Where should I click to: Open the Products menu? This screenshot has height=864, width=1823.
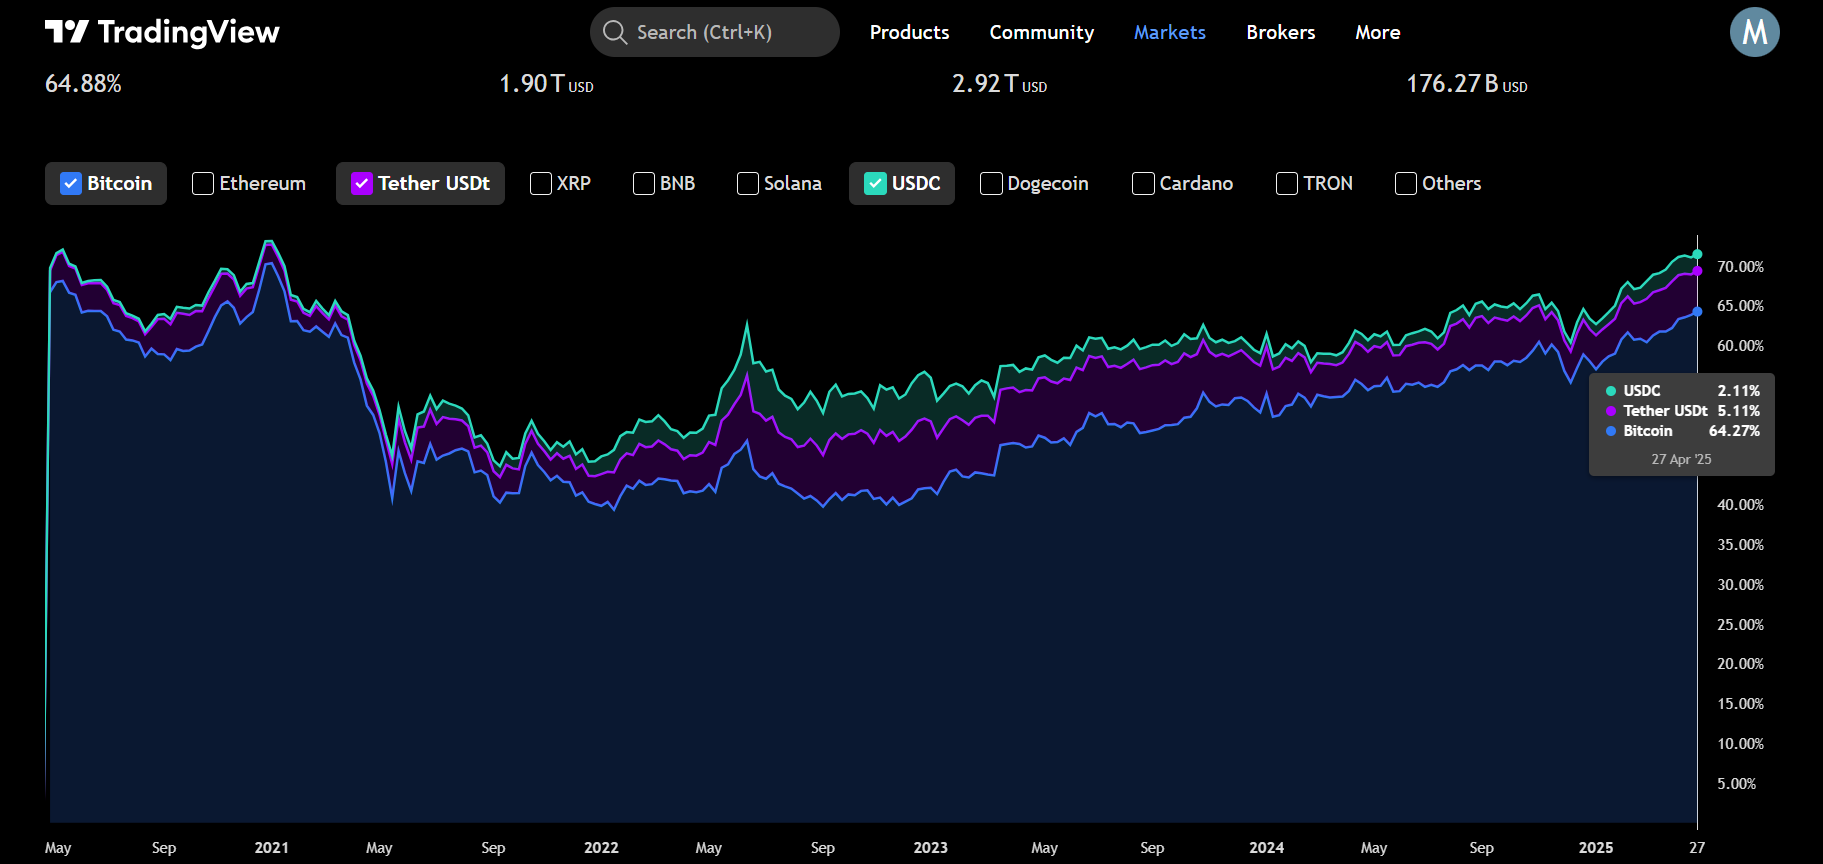909,32
